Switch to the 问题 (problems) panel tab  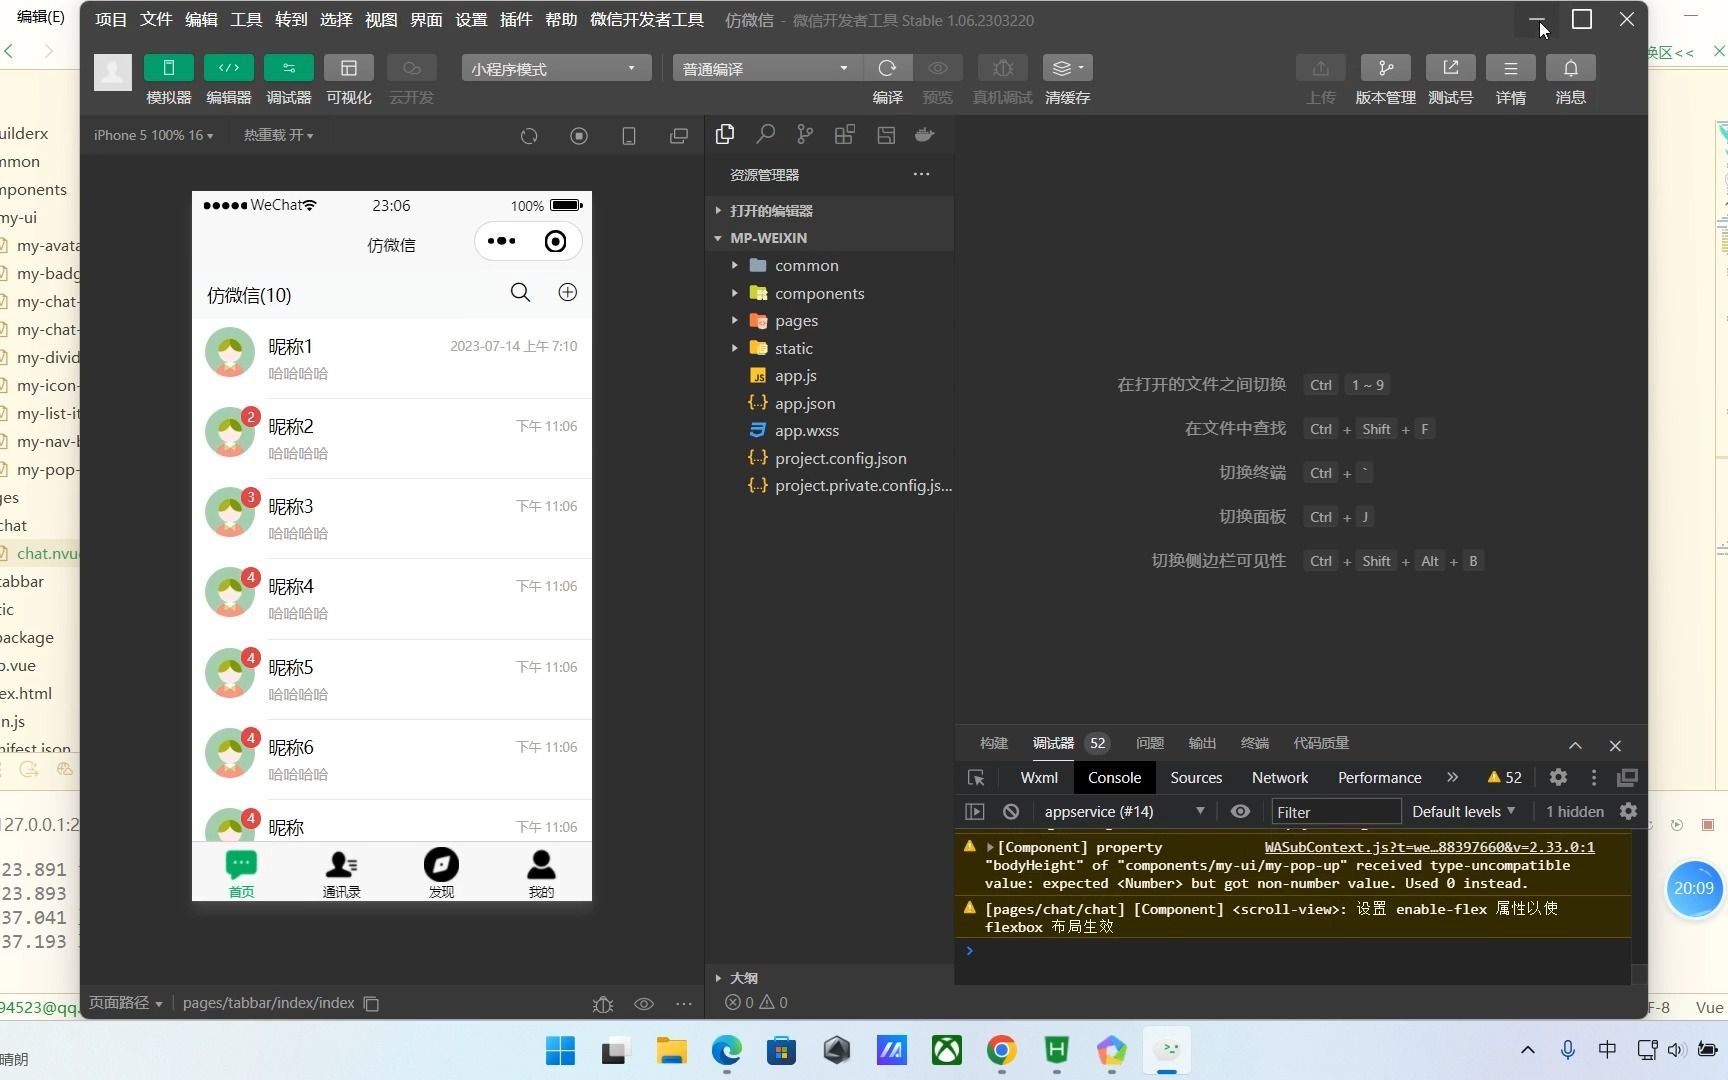click(x=1150, y=743)
